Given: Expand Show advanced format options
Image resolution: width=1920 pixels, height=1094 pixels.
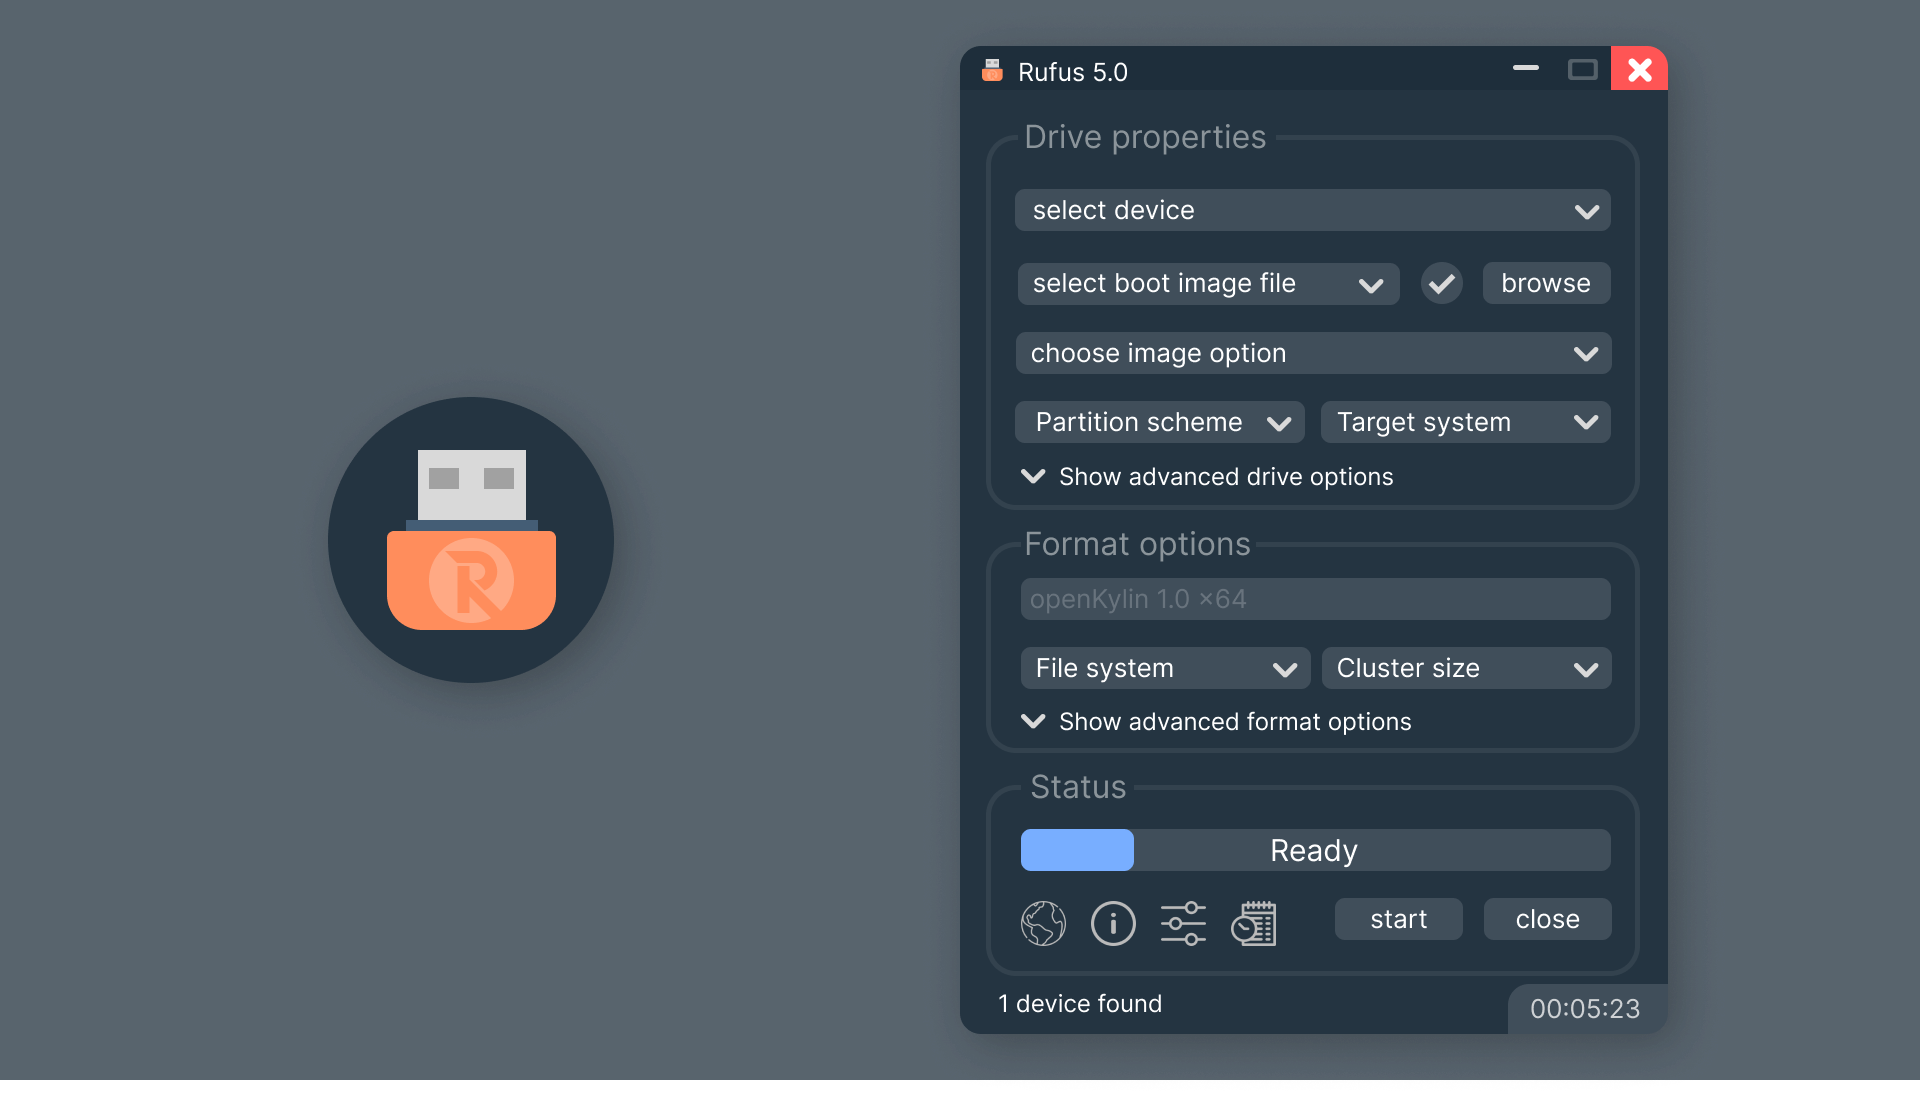Looking at the screenshot, I should [x=1216, y=722].
